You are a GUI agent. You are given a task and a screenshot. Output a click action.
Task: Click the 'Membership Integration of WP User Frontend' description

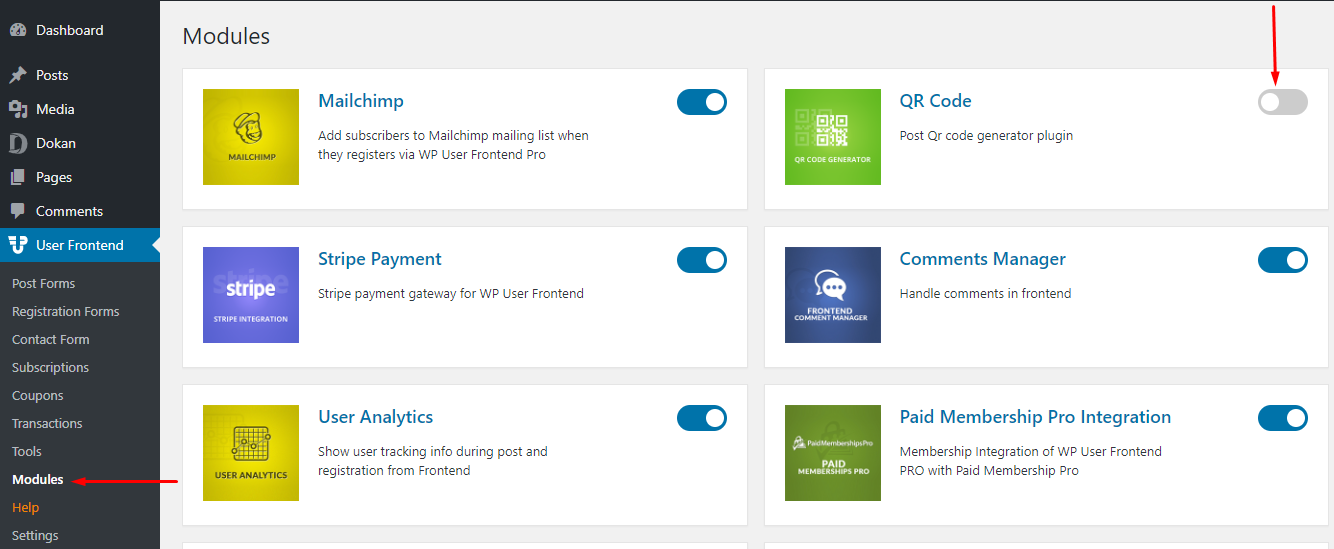1031,461
